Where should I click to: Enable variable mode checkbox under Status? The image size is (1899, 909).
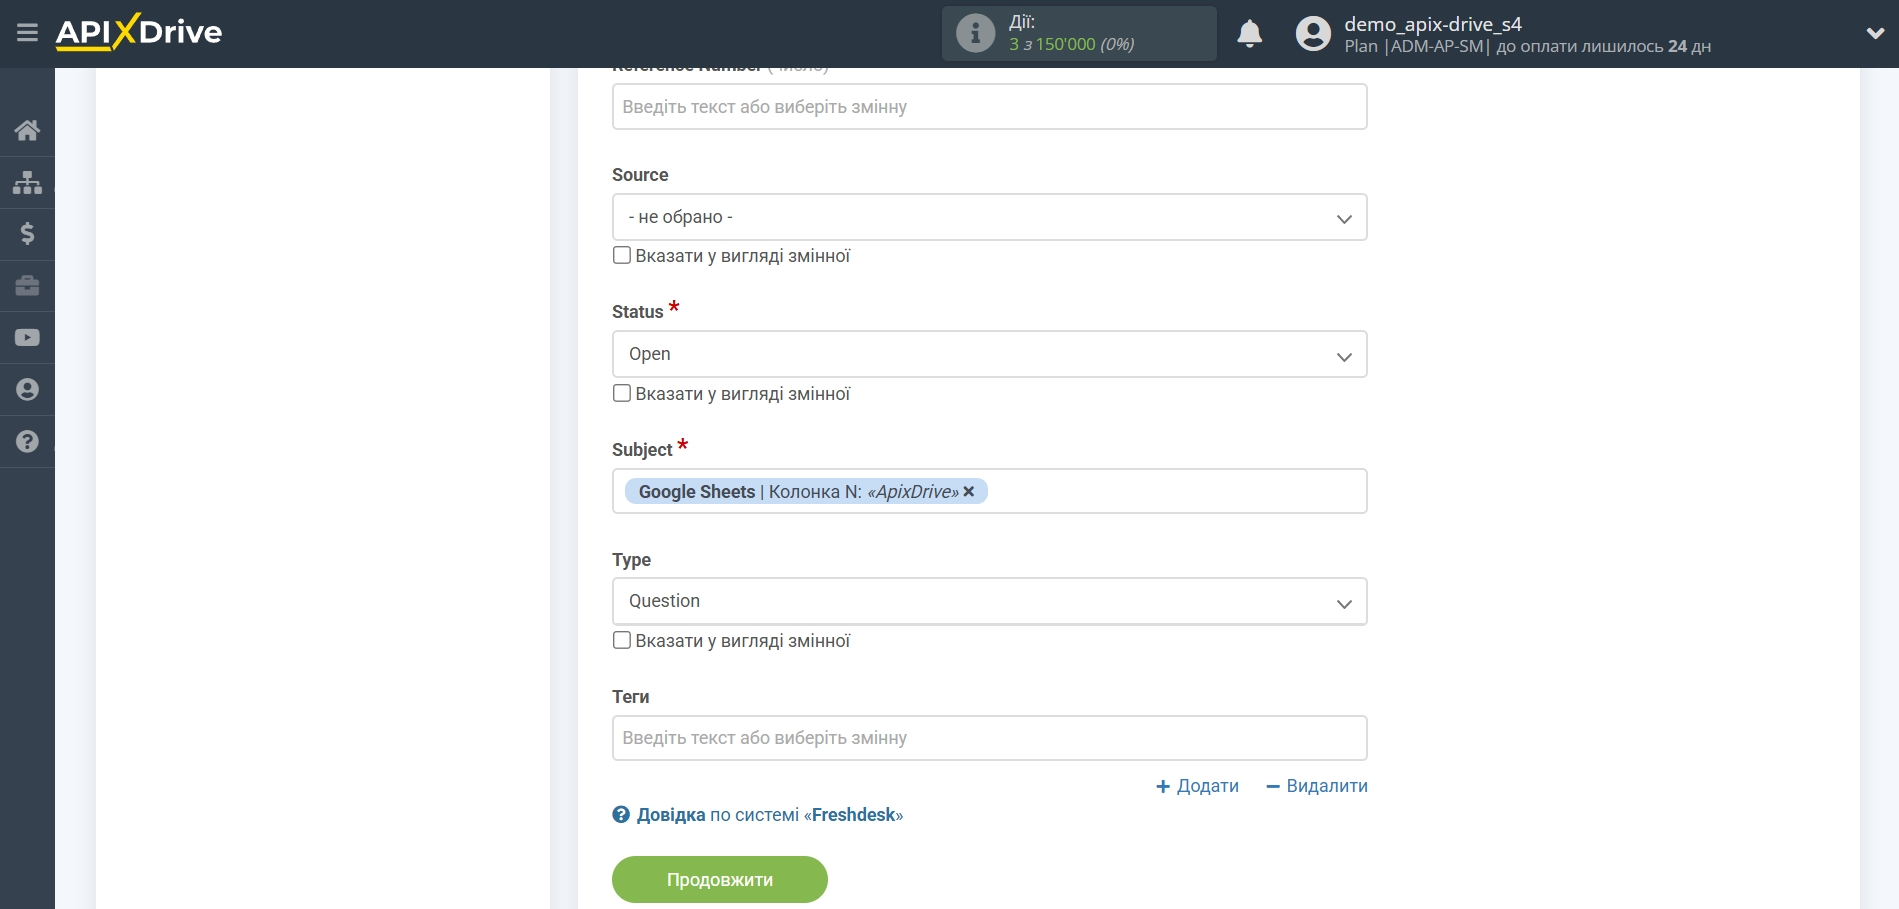click(622, 393)
